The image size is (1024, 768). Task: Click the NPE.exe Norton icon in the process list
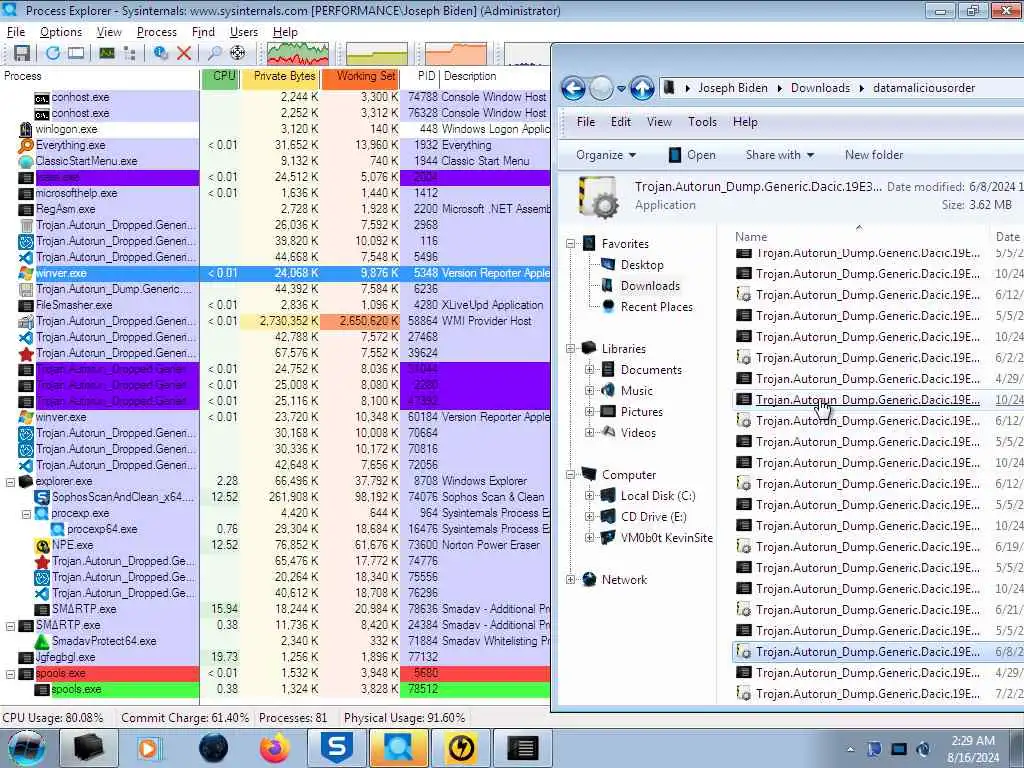click(x=42, y=545)
